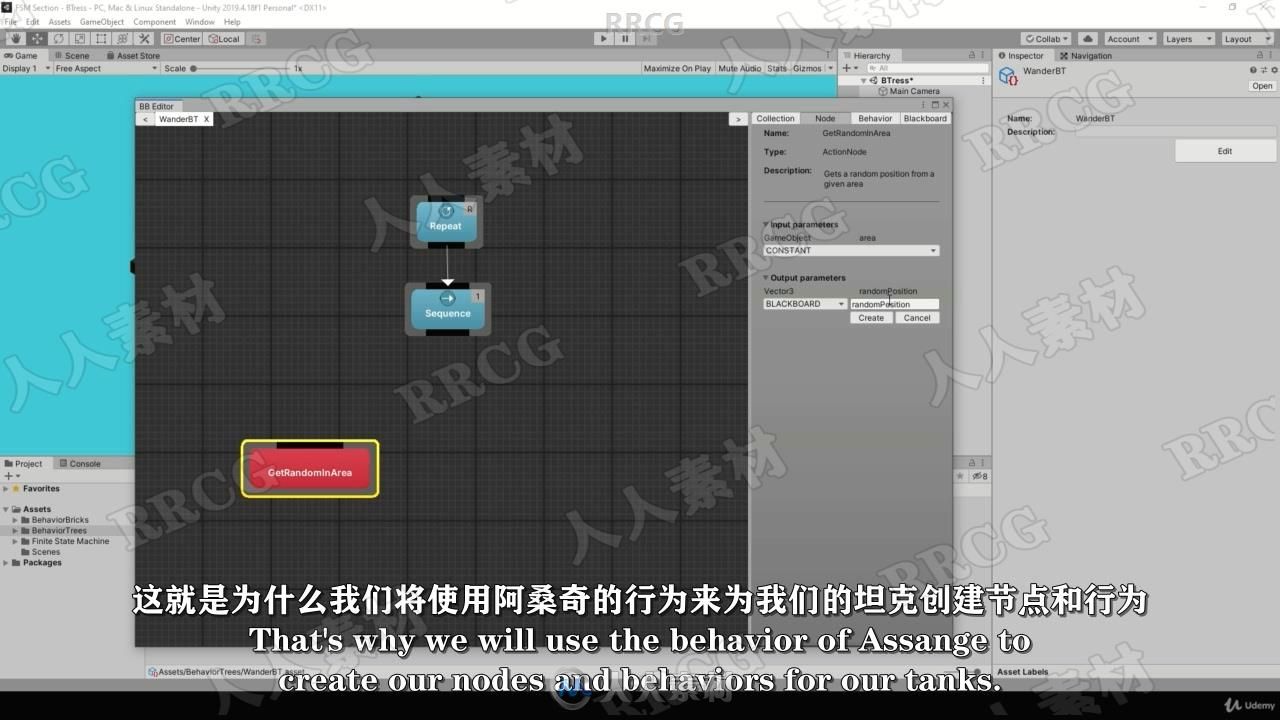Select the Rotate tool
Image resolution: width=1280 pixels, height=720 pixels.
point(59,39)
